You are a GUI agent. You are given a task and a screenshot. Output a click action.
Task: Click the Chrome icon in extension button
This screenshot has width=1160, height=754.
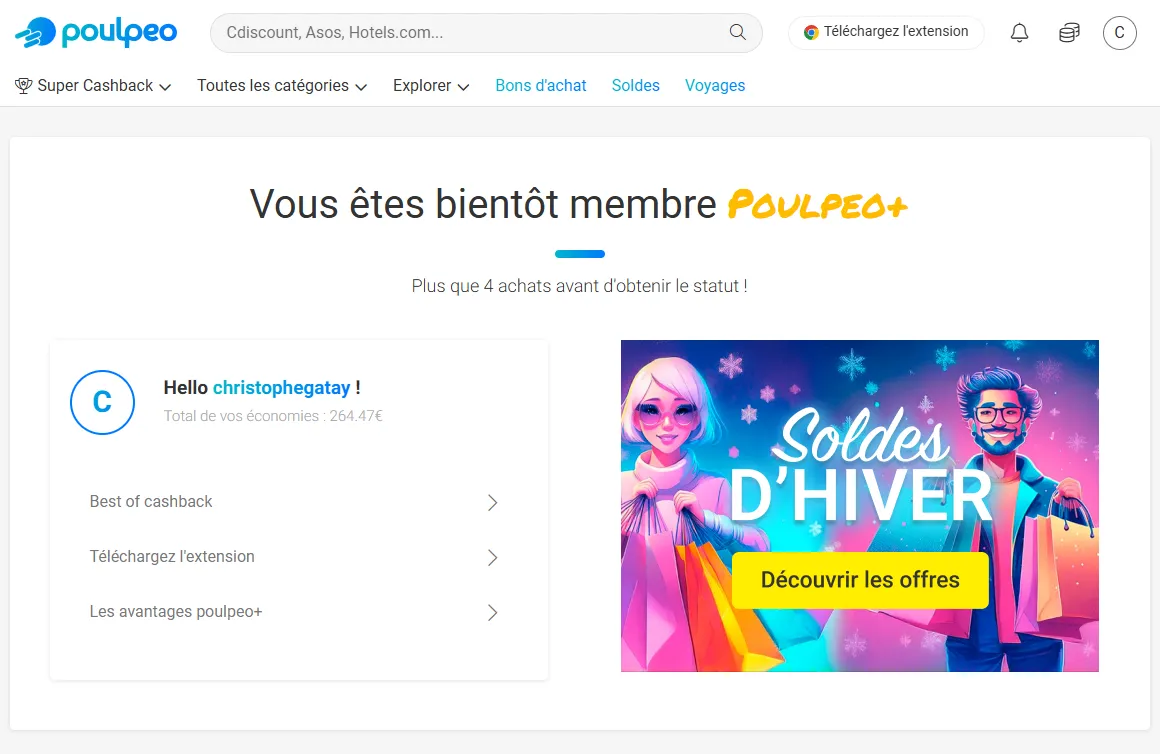812,32
